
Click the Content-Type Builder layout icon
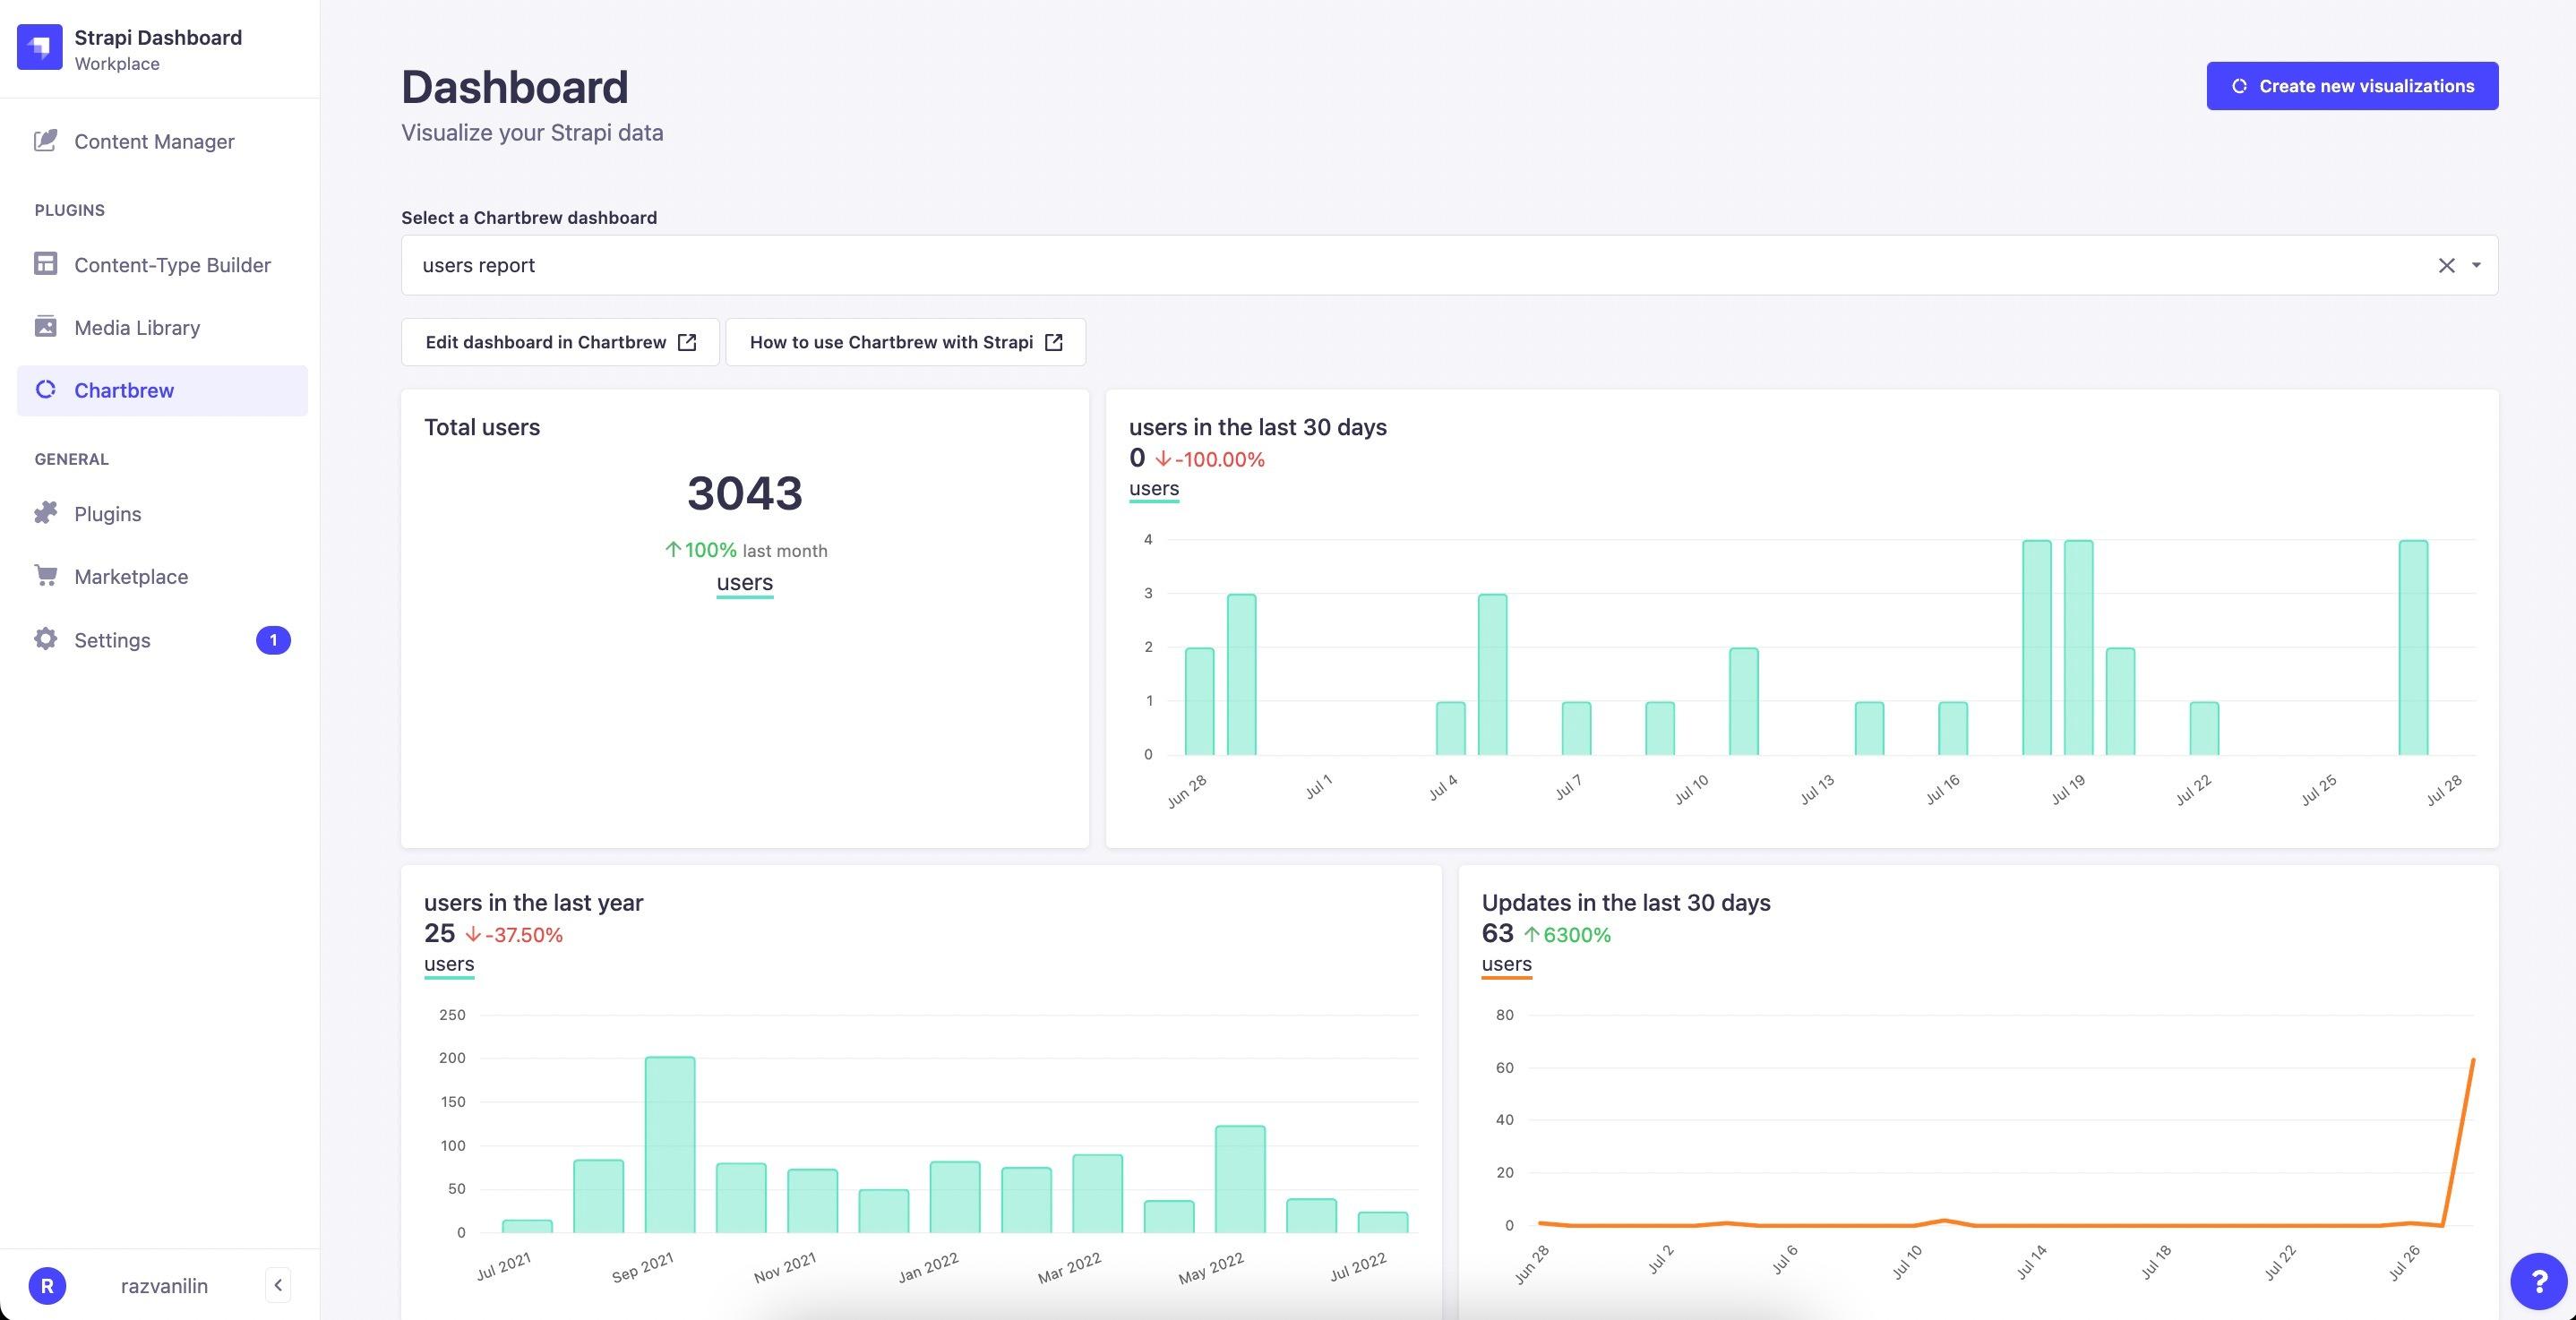(x=45, y=264)
